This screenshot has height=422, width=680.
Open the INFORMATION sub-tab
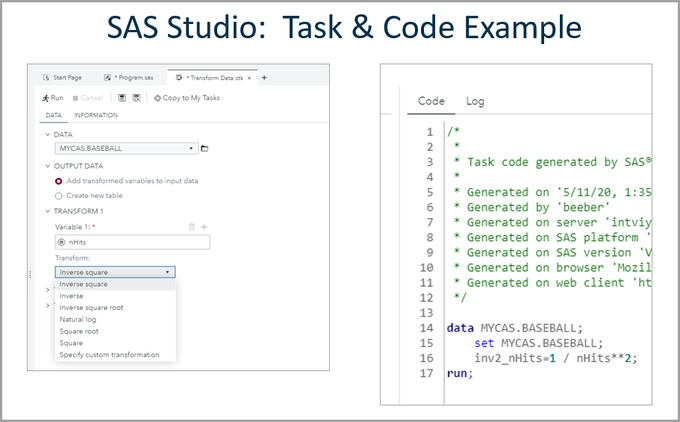point(95,115)
